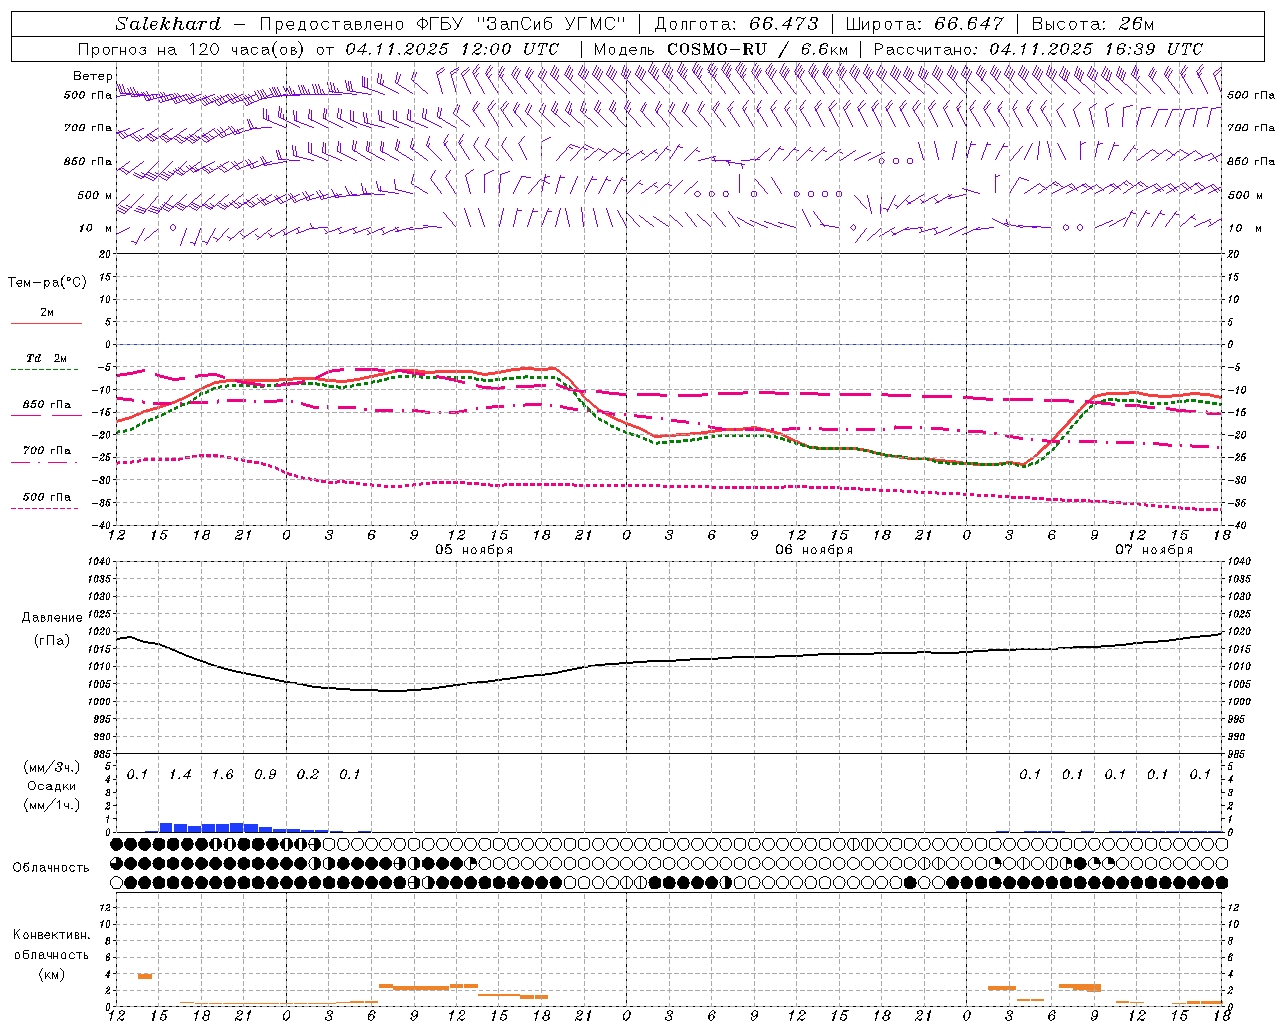Click the Salekhard station title
This screenshot has height=1024, width=1280.
(x=168, y=24)
